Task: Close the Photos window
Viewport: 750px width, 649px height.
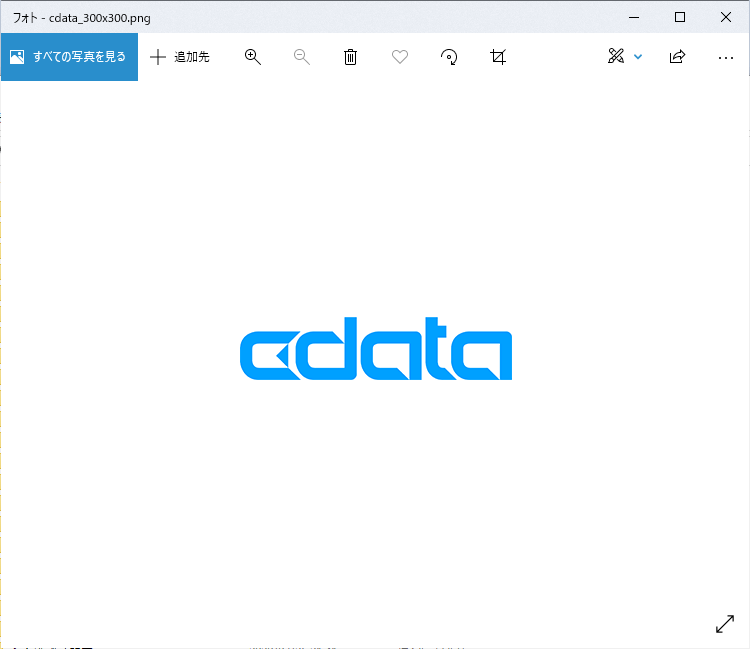Action: [x=726, y=17]
